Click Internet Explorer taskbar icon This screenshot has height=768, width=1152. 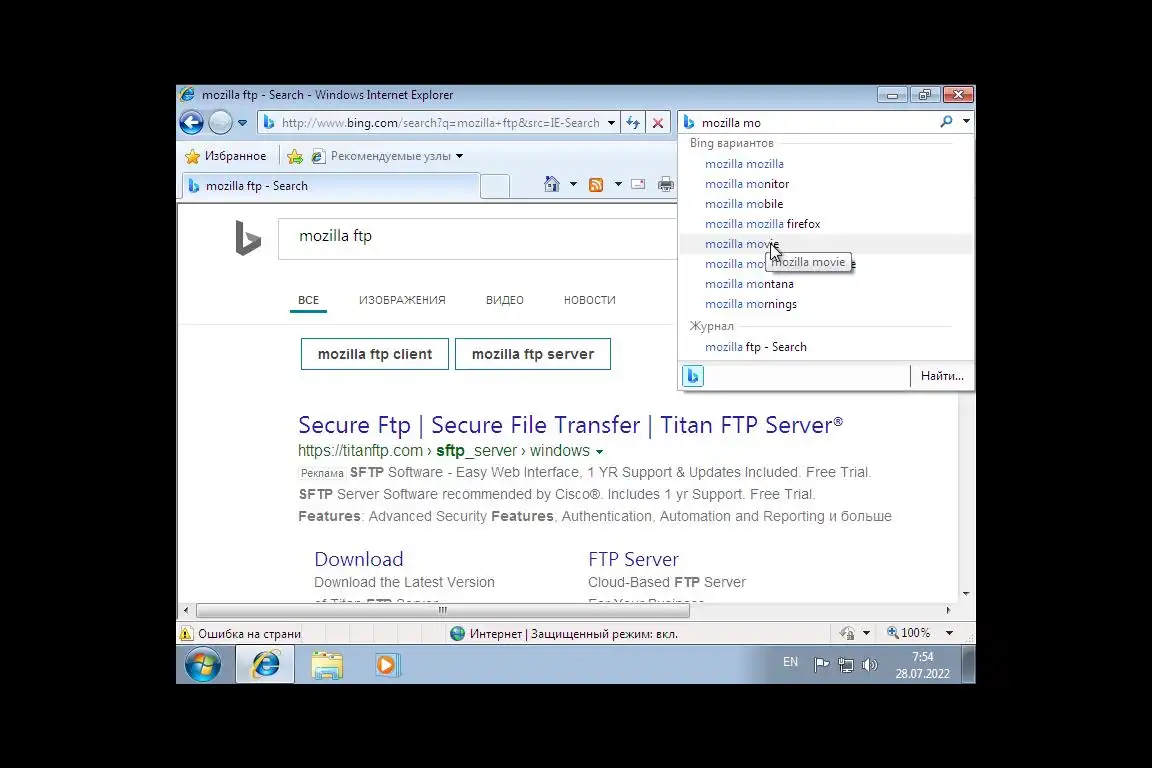click(x=265, y=665)
